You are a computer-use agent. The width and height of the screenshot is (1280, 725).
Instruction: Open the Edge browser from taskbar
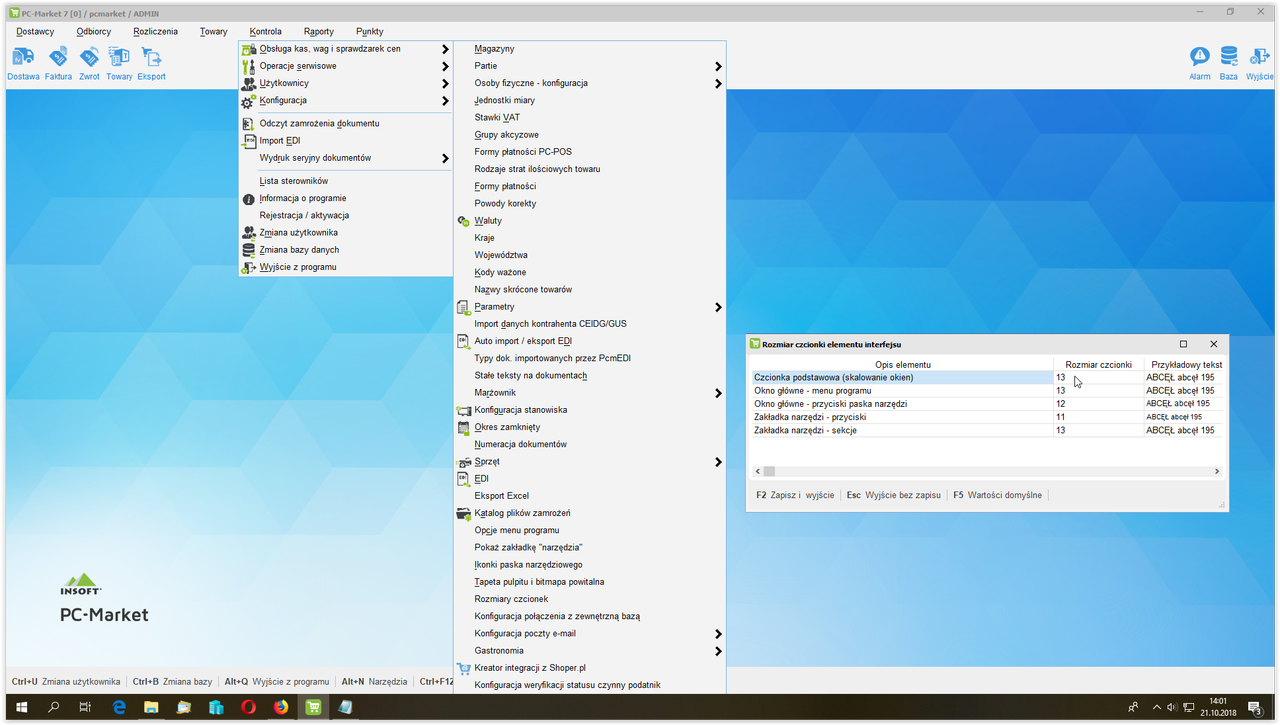pyautogui.click(x=119, y=707)
